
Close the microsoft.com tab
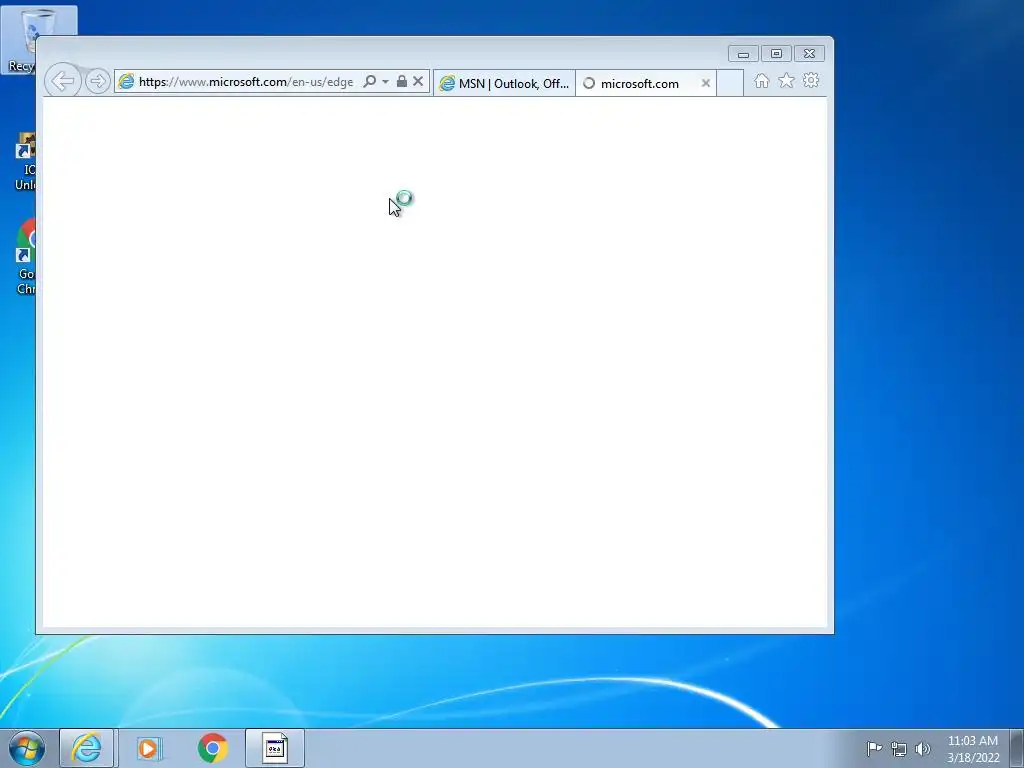click(x=705, y=83)
